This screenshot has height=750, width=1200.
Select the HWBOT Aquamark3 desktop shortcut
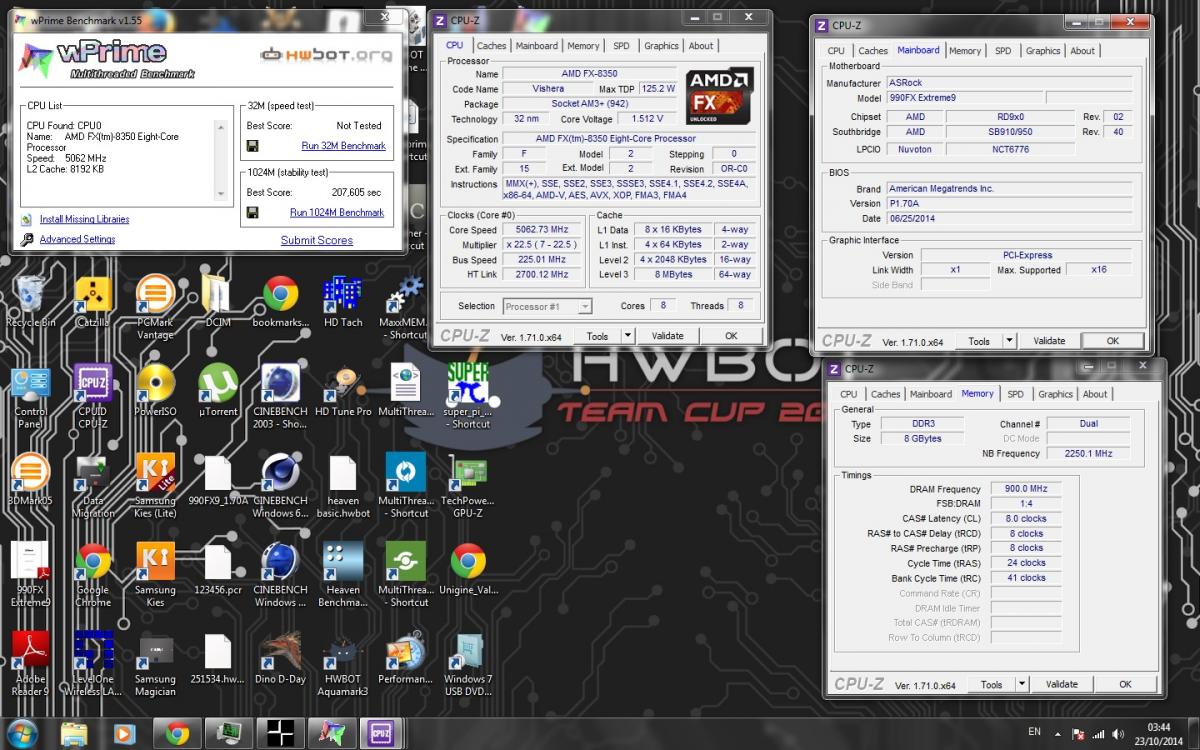click(343, 664)
